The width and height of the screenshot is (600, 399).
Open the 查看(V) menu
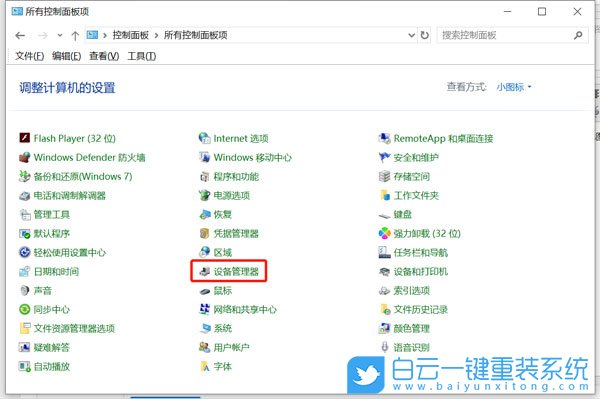coord(104,56)
